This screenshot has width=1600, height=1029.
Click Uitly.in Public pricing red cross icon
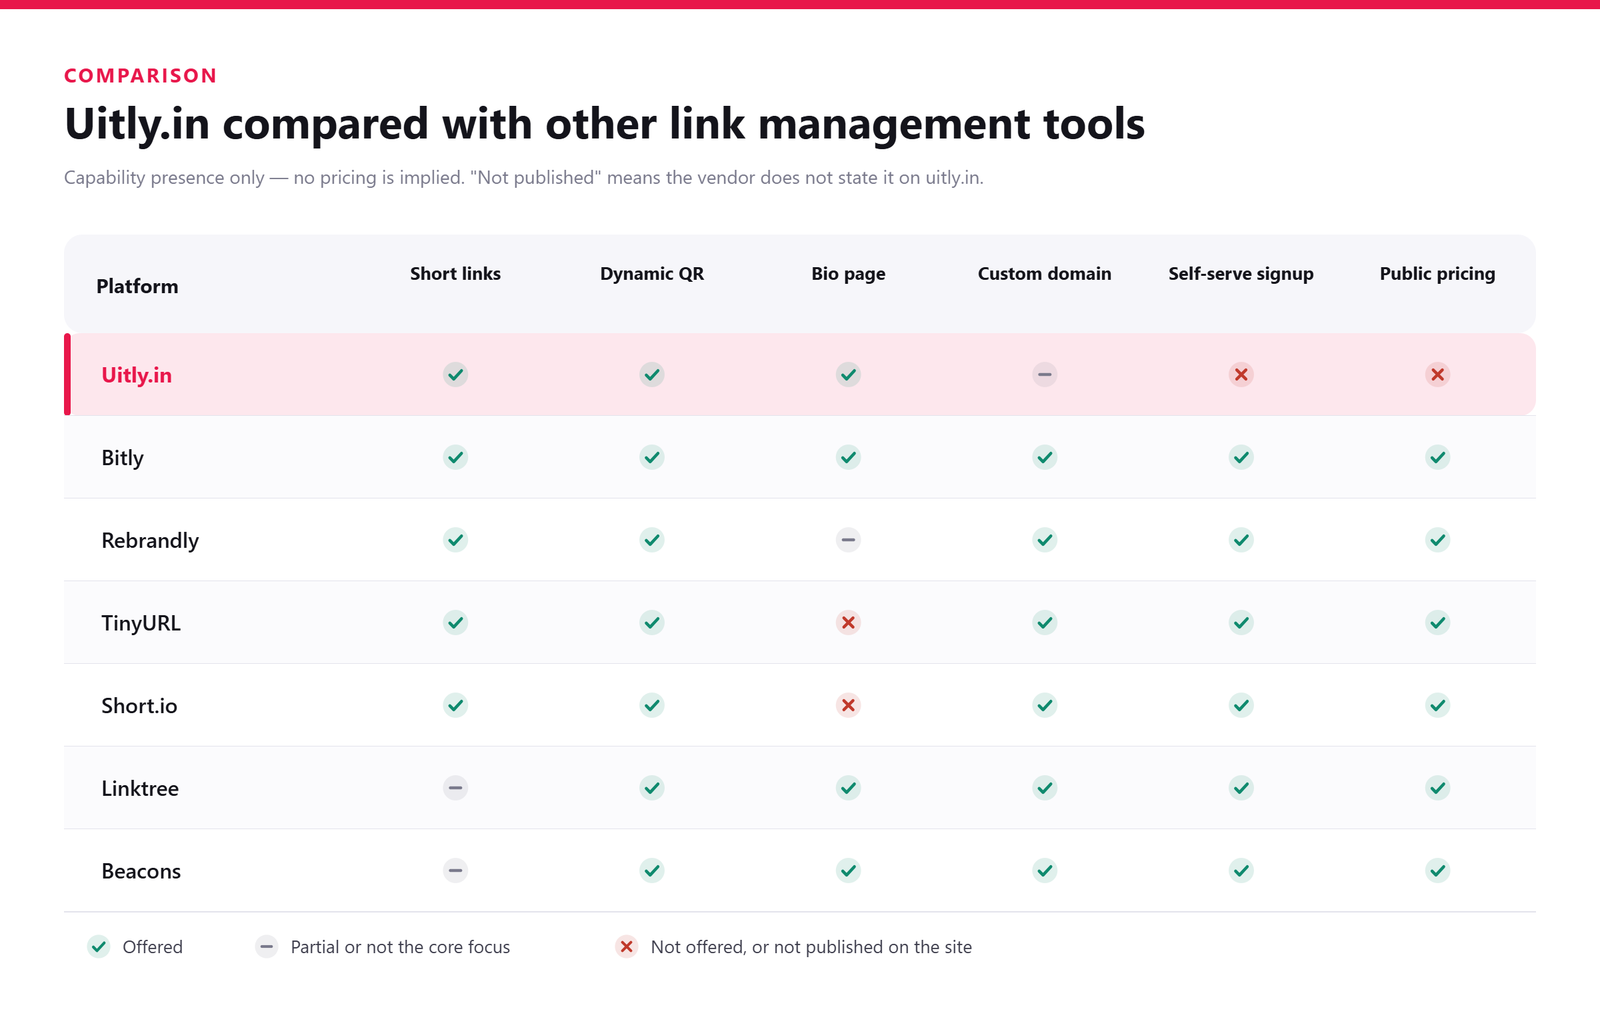click(1438, 375)
